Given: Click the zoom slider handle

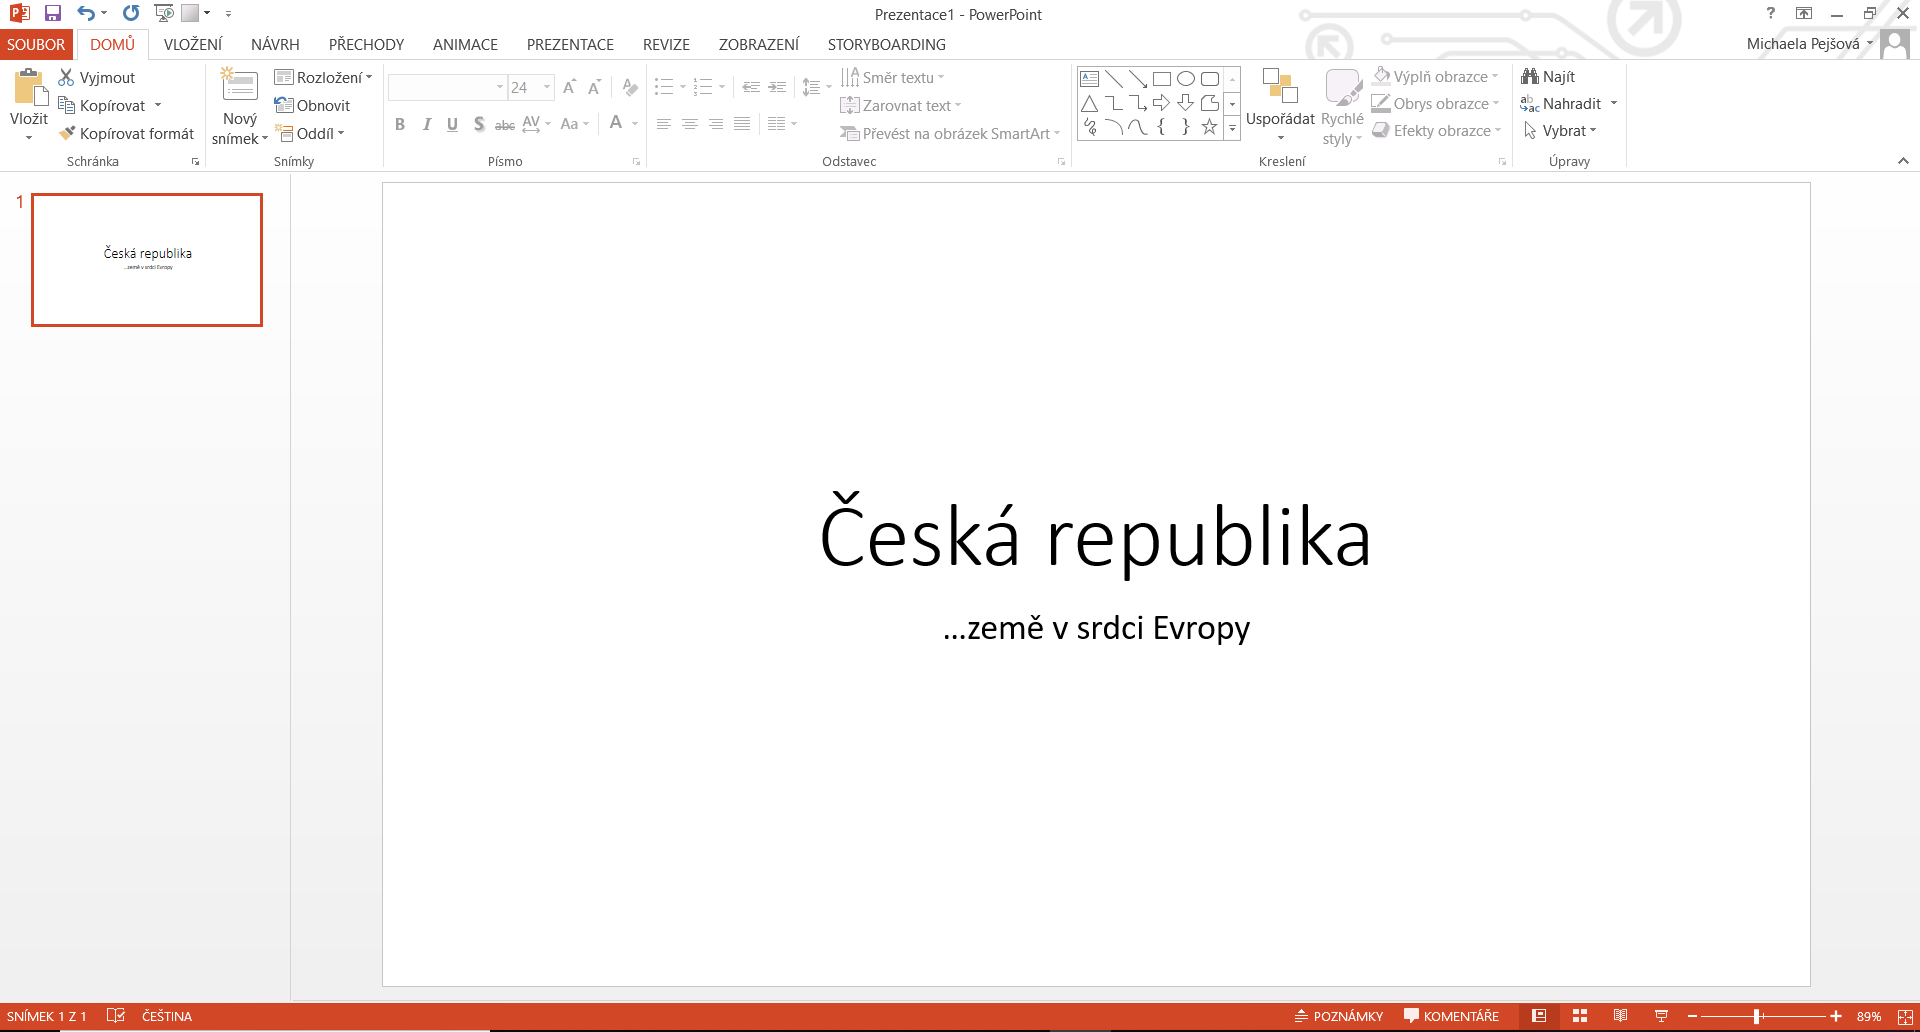Looking at the screenshot, I should (x=1757, y=1016).
